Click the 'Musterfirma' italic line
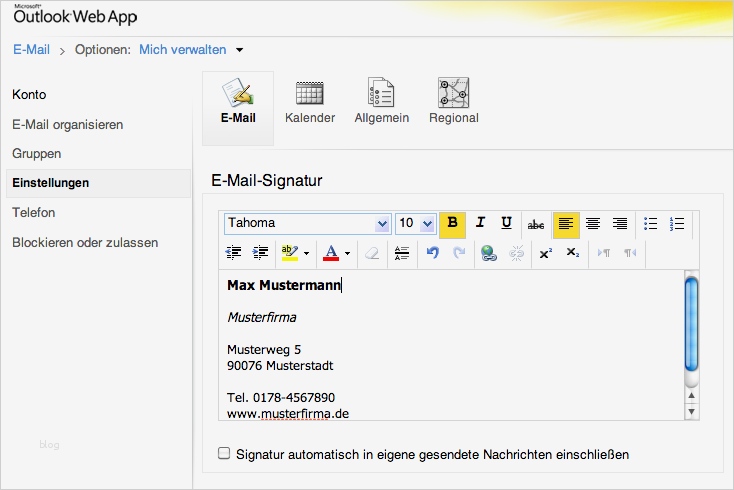The height and width of the screenshot is (490, 734). click(262, 317)
